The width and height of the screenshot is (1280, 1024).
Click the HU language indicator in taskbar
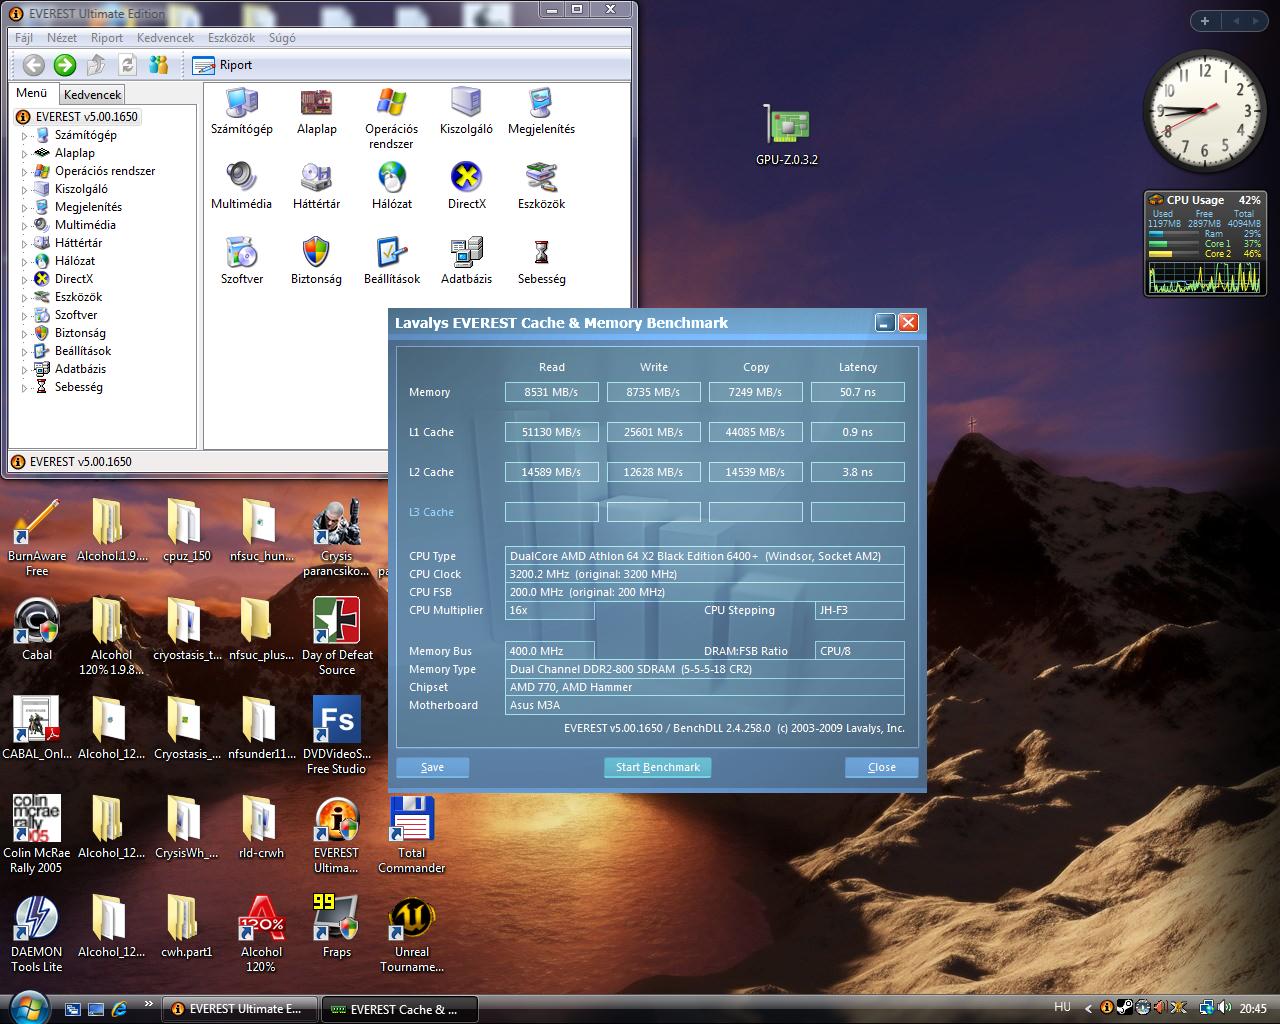tap(1062, 1008)
